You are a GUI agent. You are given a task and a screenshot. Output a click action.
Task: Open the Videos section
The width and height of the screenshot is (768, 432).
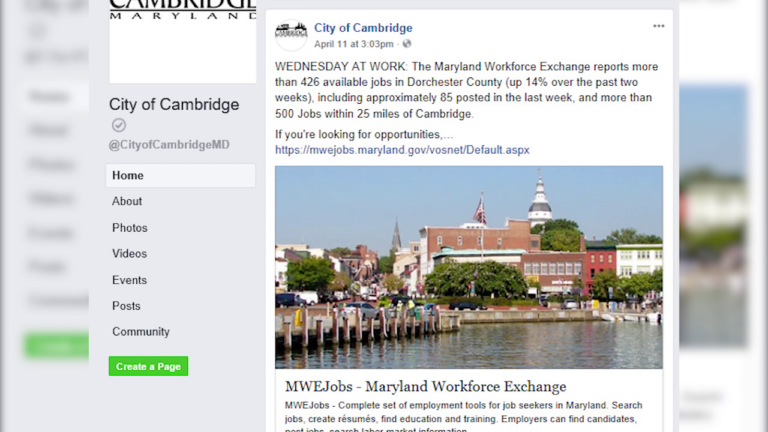click(x=129, y=254)
